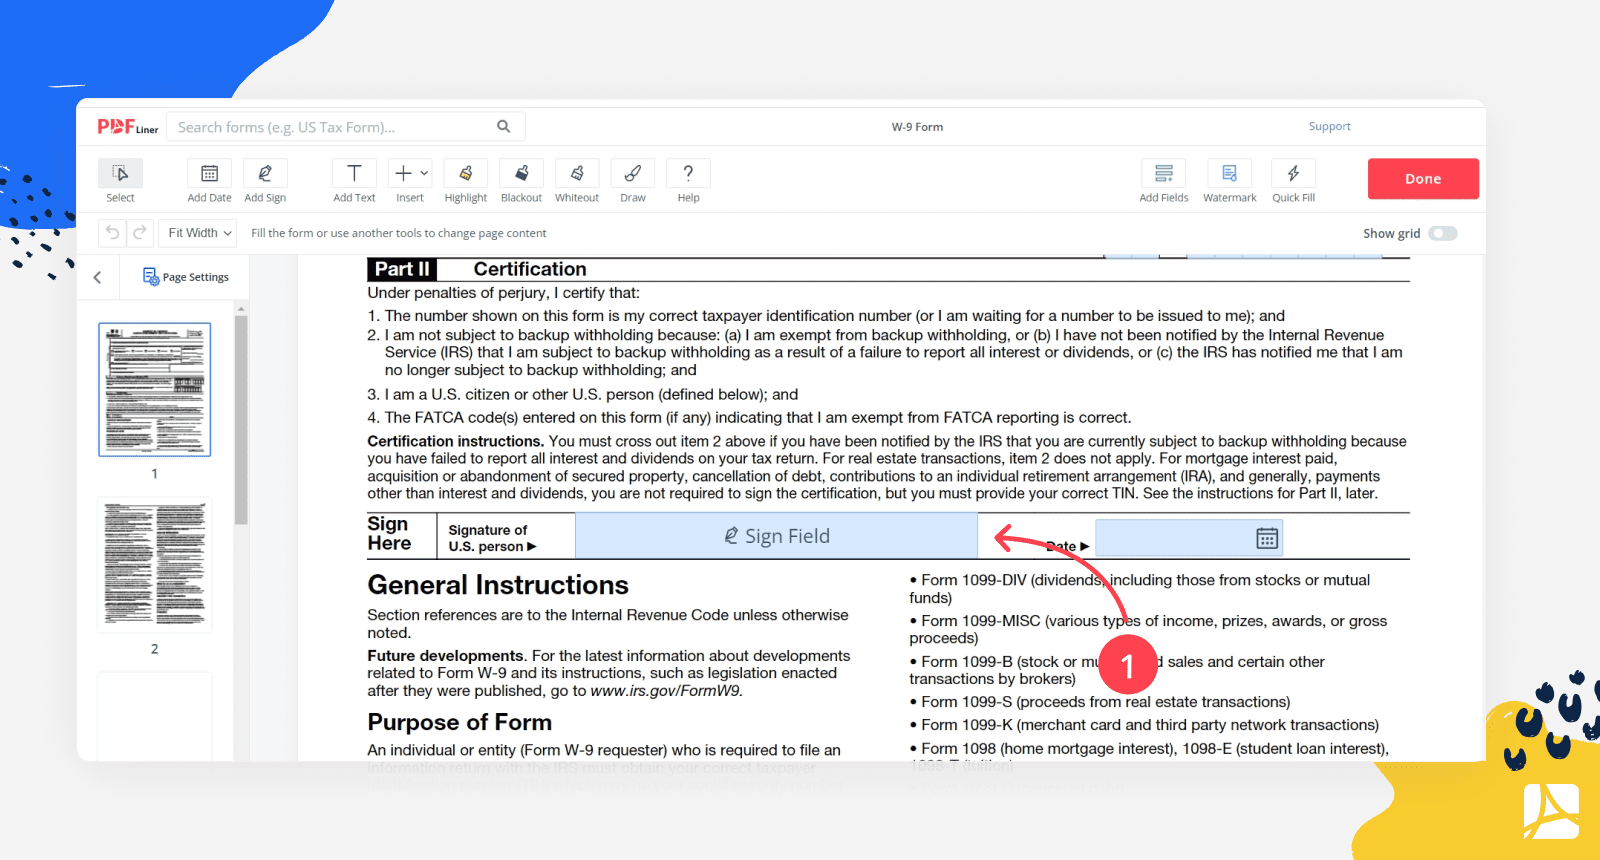1600x860 pixels.
Task: Click the PDFLiner logo
Action: [x=127, y=127]
